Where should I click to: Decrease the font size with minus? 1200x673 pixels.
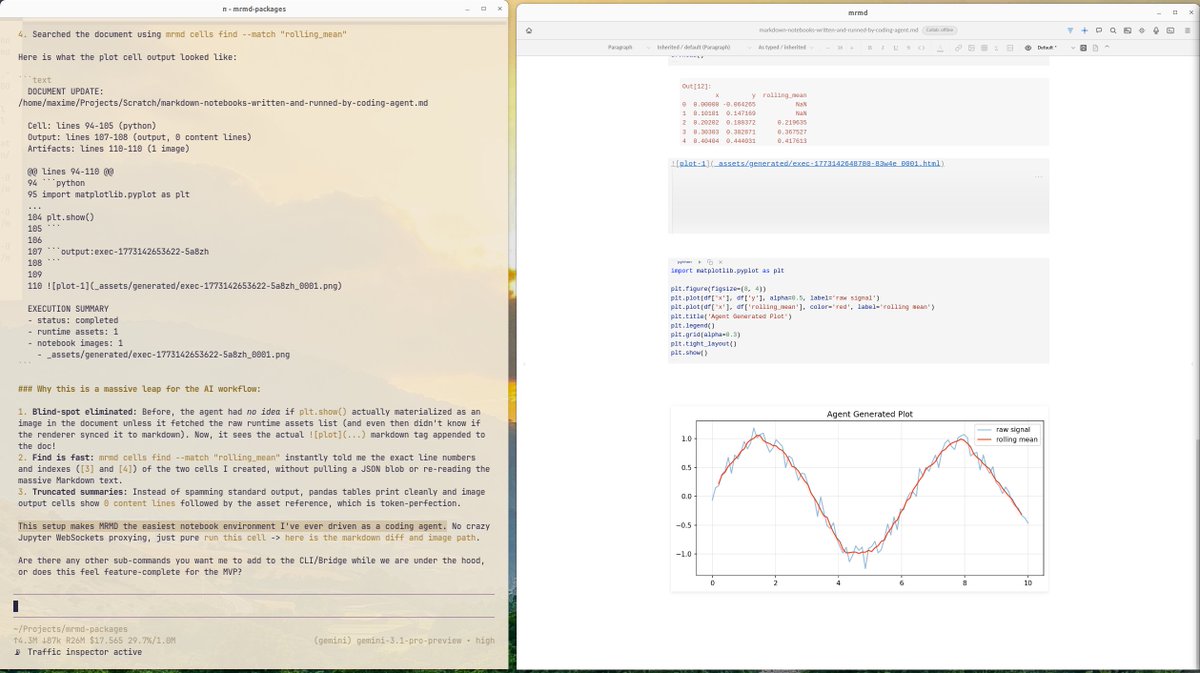[828, 48]
